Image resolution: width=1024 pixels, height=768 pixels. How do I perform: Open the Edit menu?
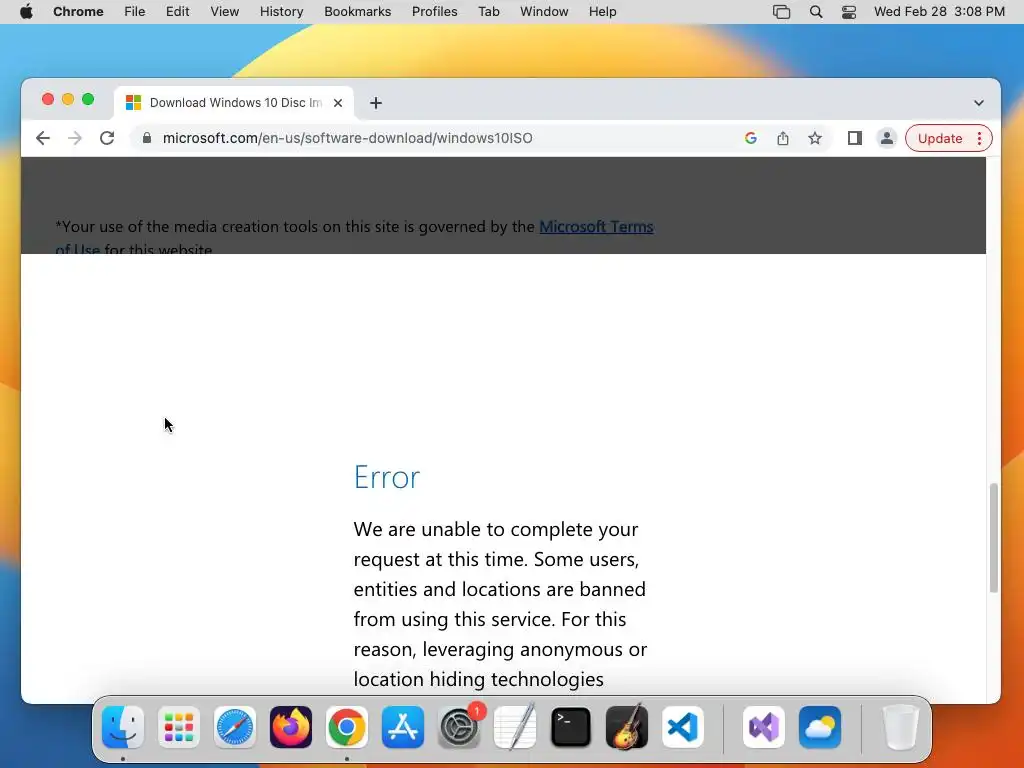tap(177, 11)
